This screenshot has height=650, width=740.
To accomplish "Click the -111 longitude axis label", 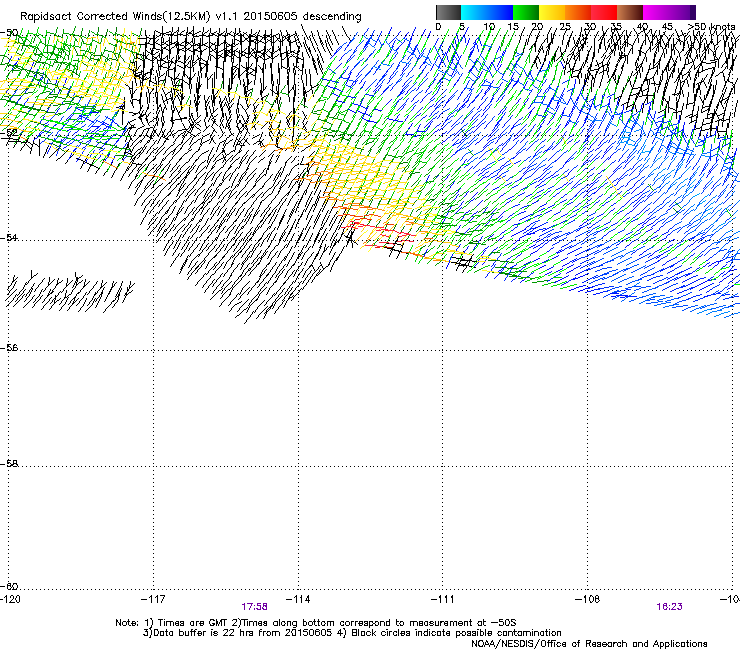I will [x=442, y=599].
